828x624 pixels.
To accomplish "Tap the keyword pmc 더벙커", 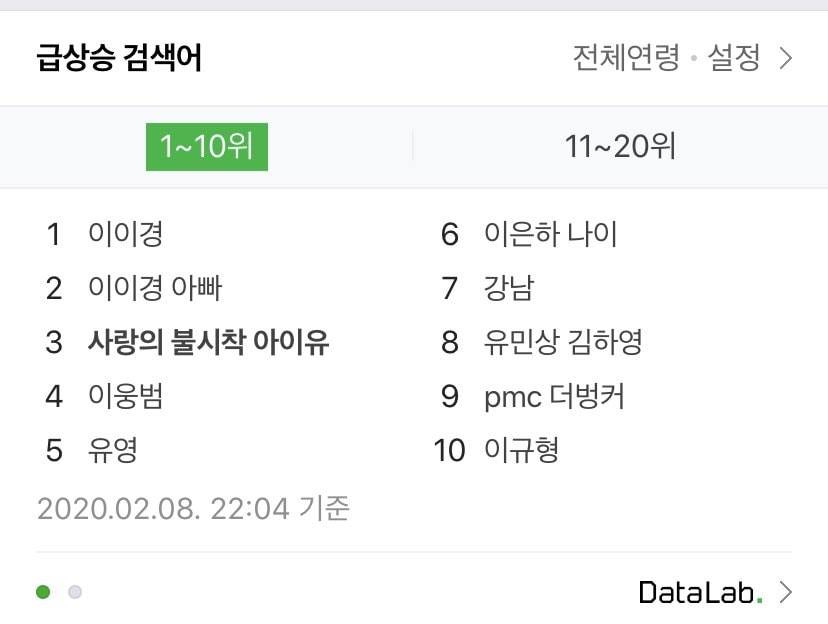I will click(x=554, y=397).
